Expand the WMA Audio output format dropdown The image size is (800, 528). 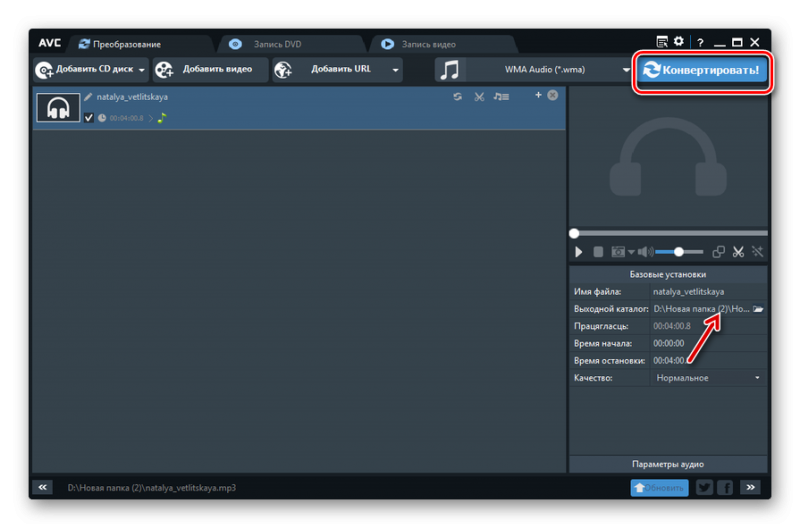click(626, 70)
